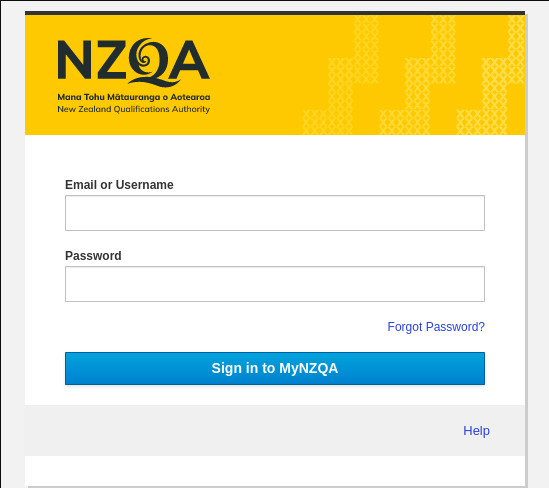Click the NZQA logo in the banner

133,76
